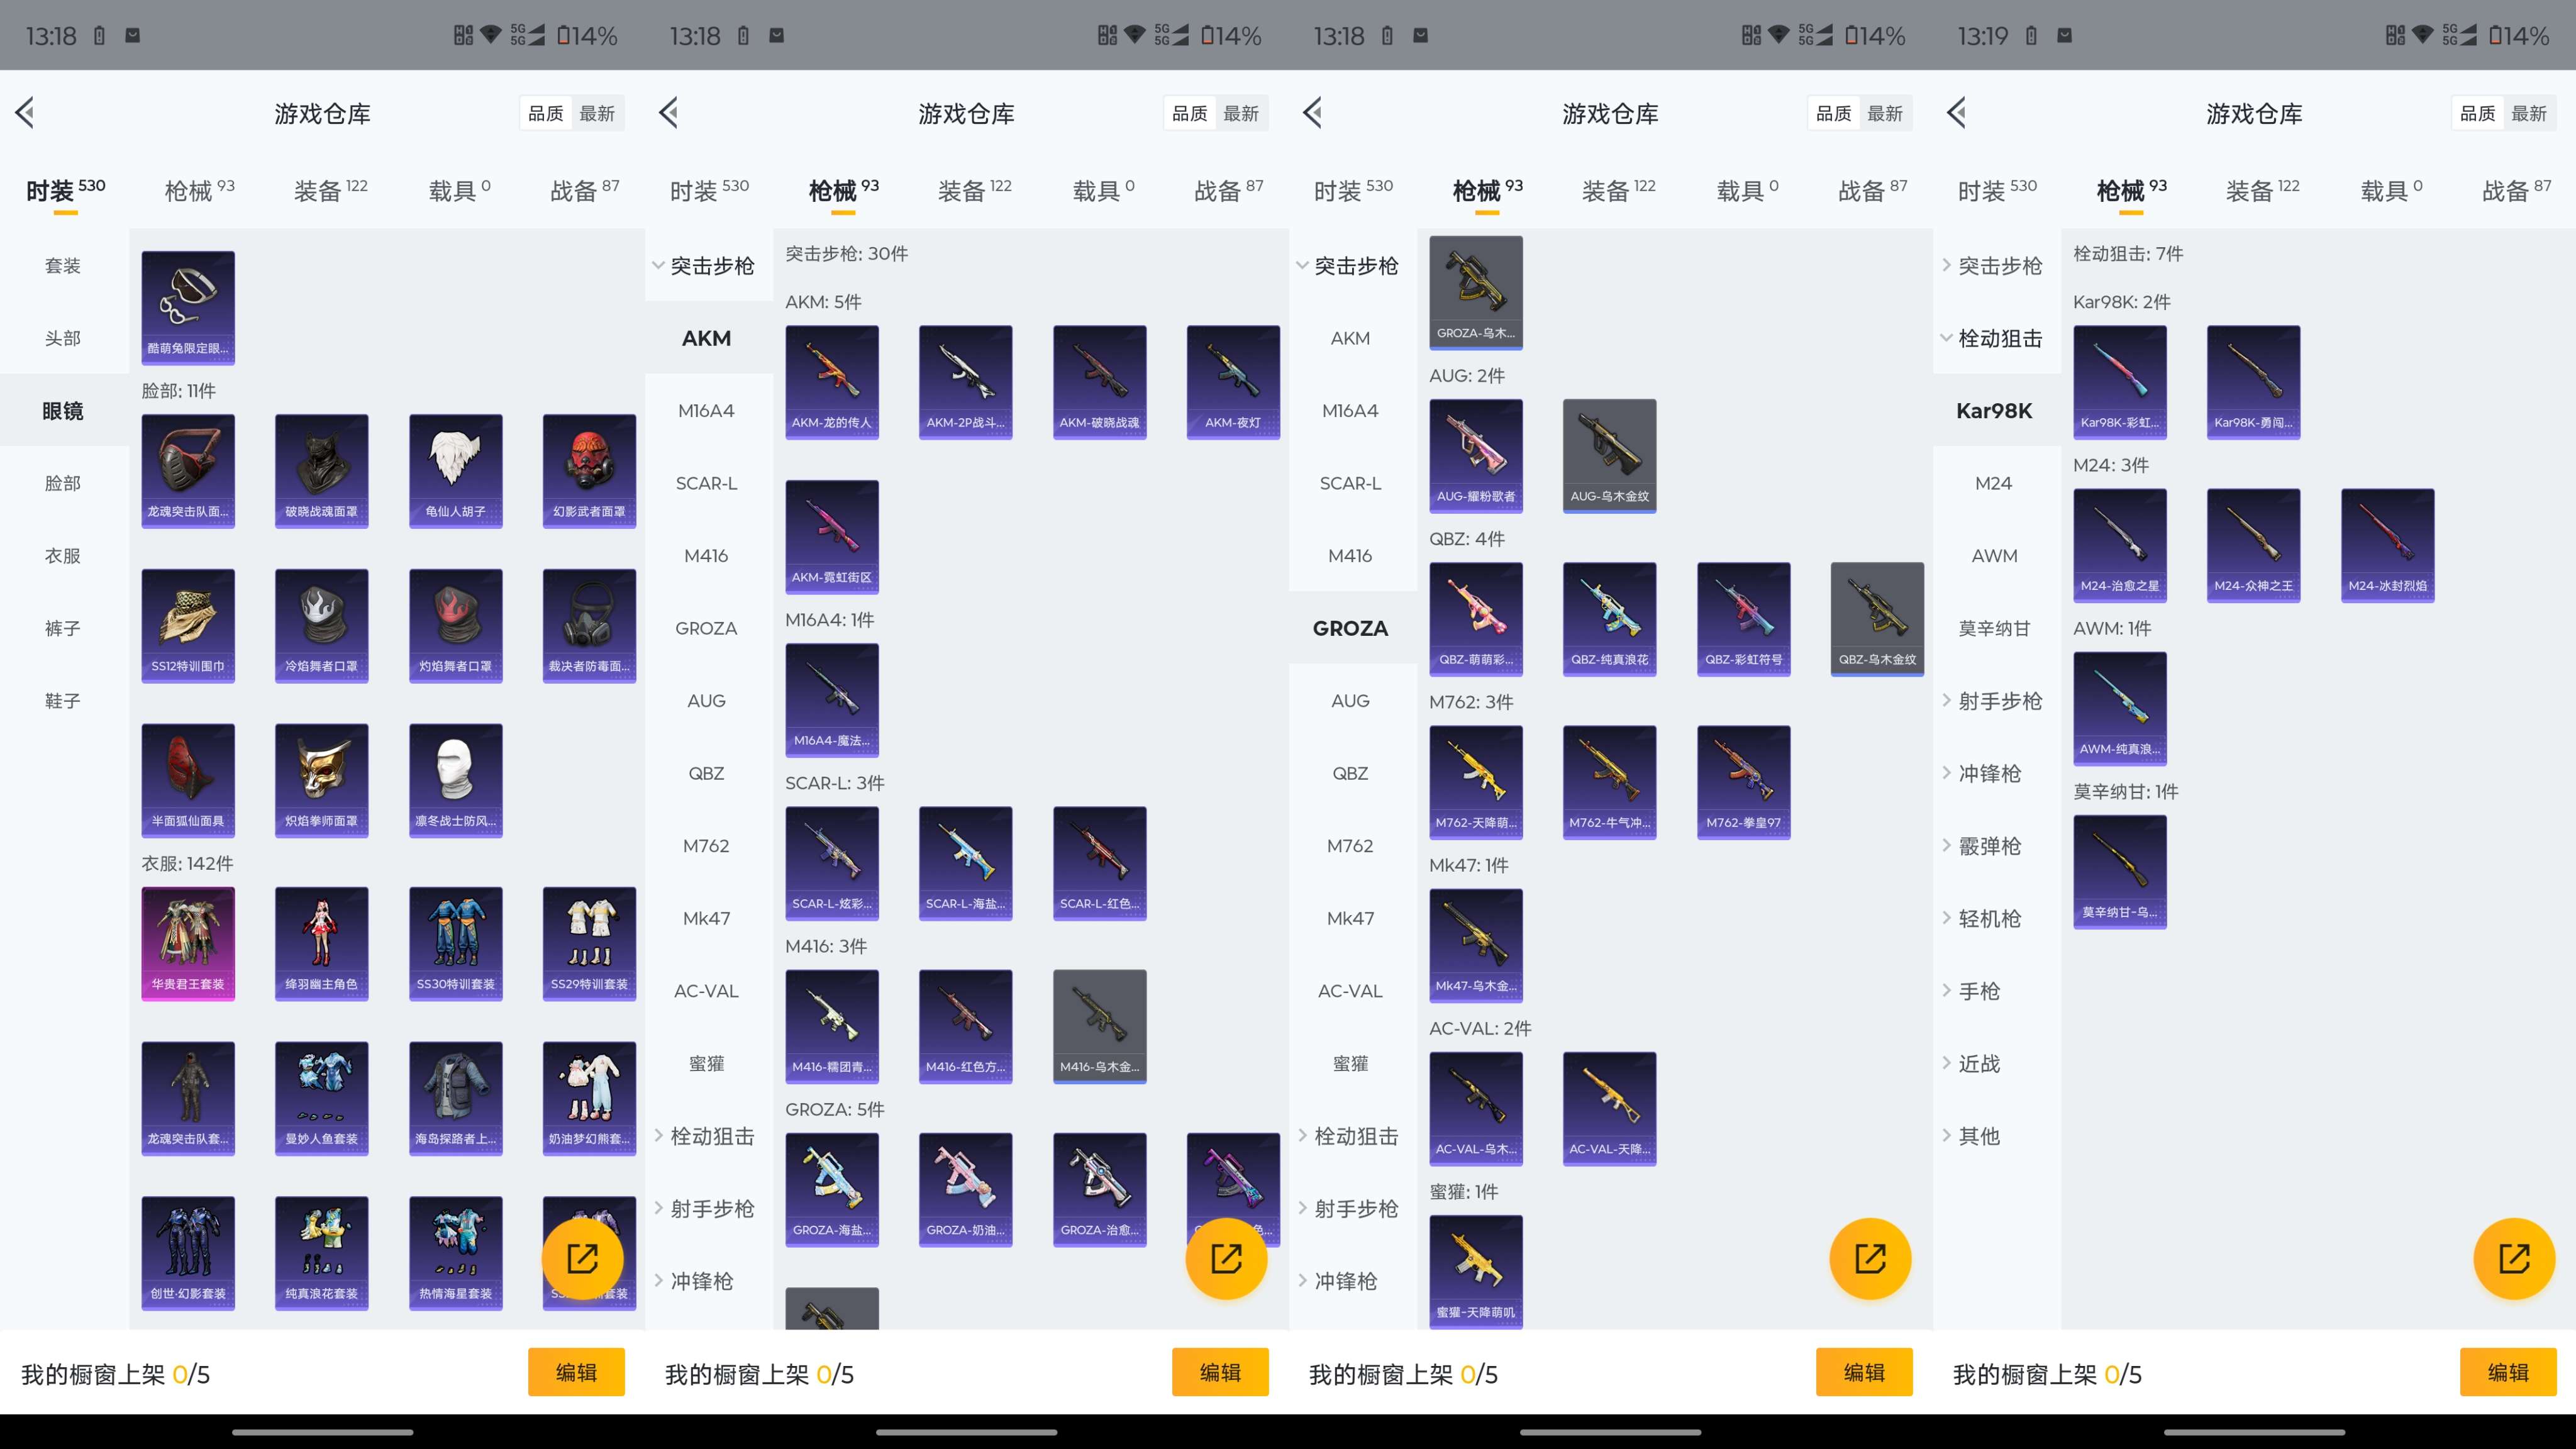The width and height of the screenshot is (2576, 1449).
Task: Tap 我的橱窗上架 0/5 on the 13:19 screen
Action: pyautogui.click(x=2047, y=1374)
